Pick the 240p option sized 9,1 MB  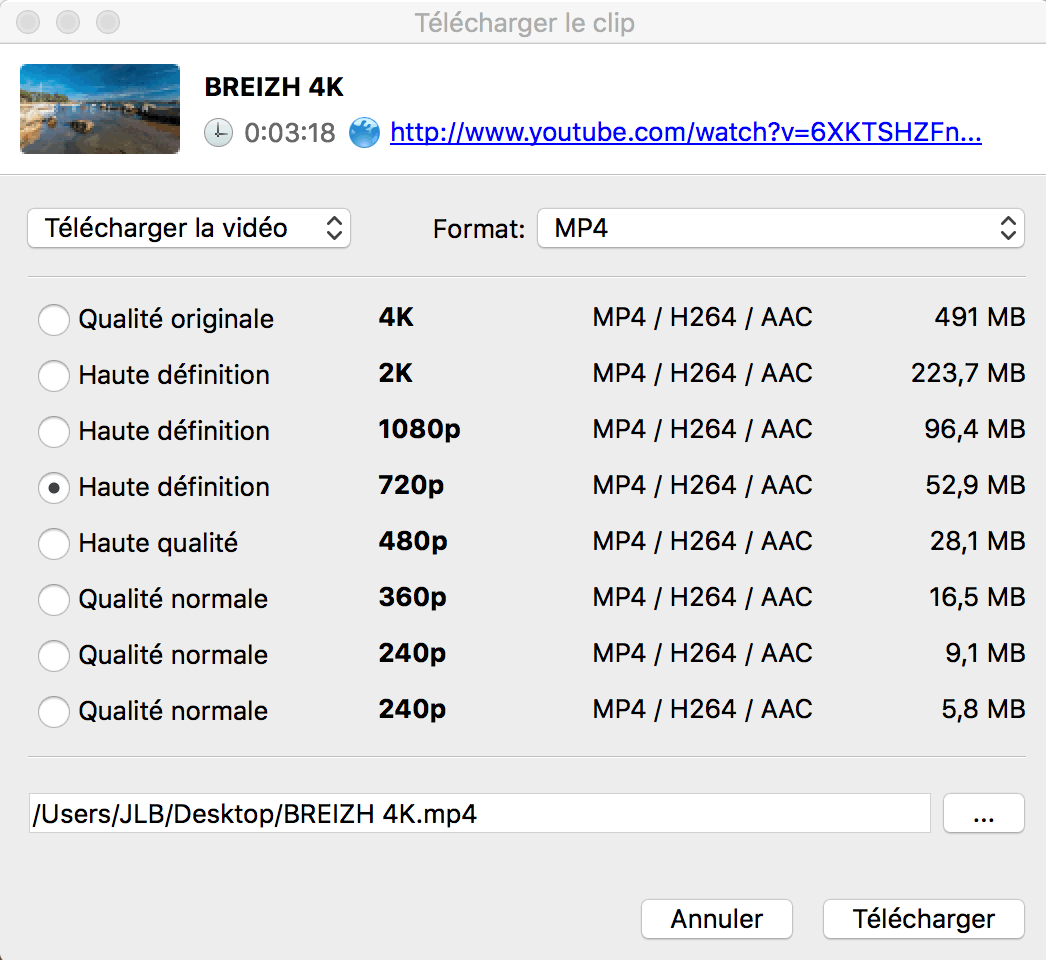coord(54,655)
